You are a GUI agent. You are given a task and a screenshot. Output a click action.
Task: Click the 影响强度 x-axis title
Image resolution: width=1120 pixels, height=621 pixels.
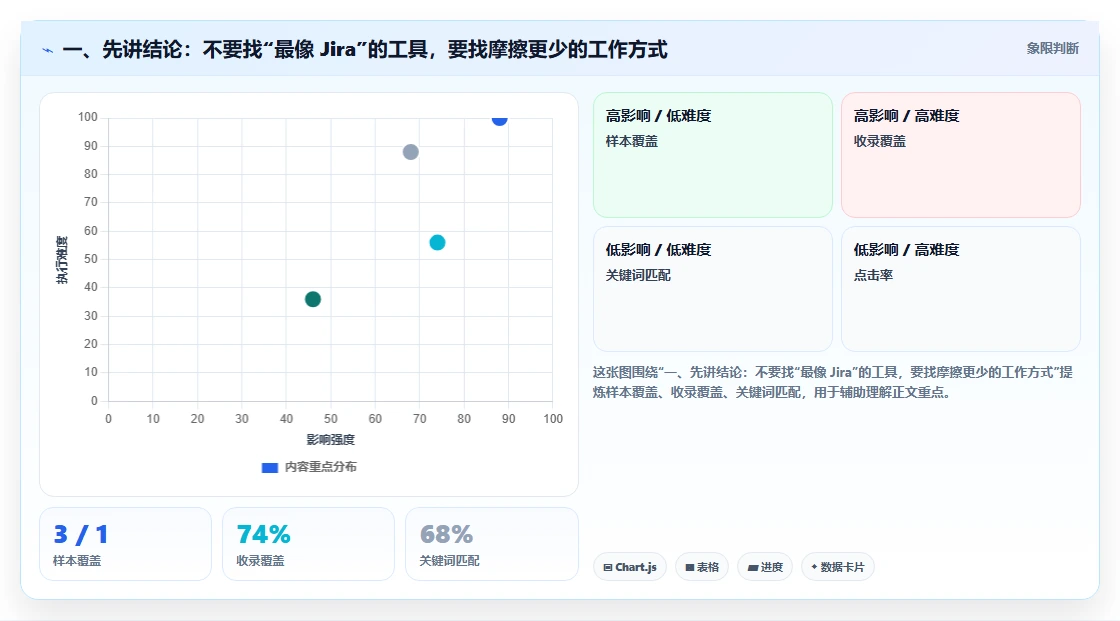(331, 439)
